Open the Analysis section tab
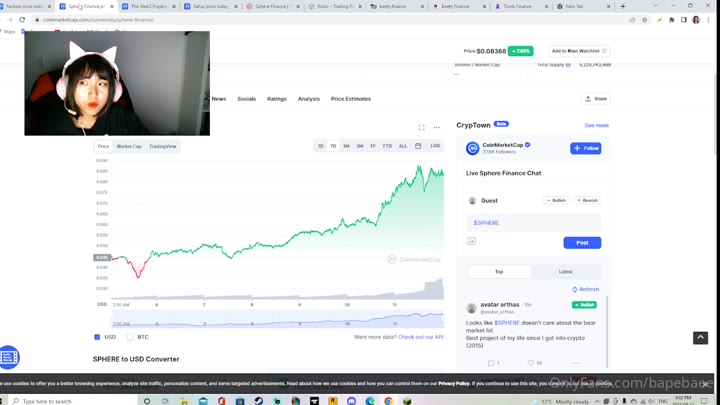 point(309,99)
